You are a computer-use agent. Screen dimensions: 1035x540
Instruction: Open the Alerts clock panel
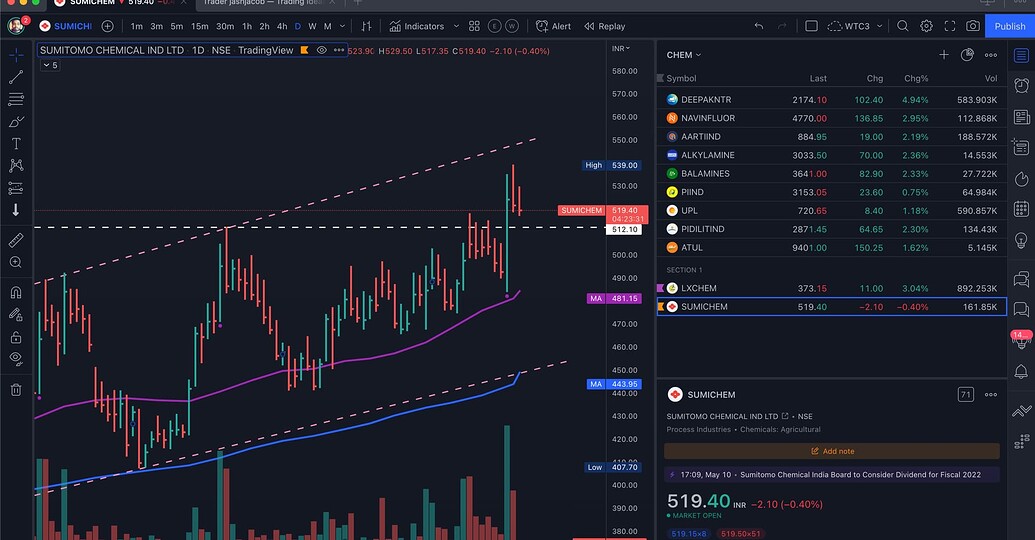pos(1021,85)
